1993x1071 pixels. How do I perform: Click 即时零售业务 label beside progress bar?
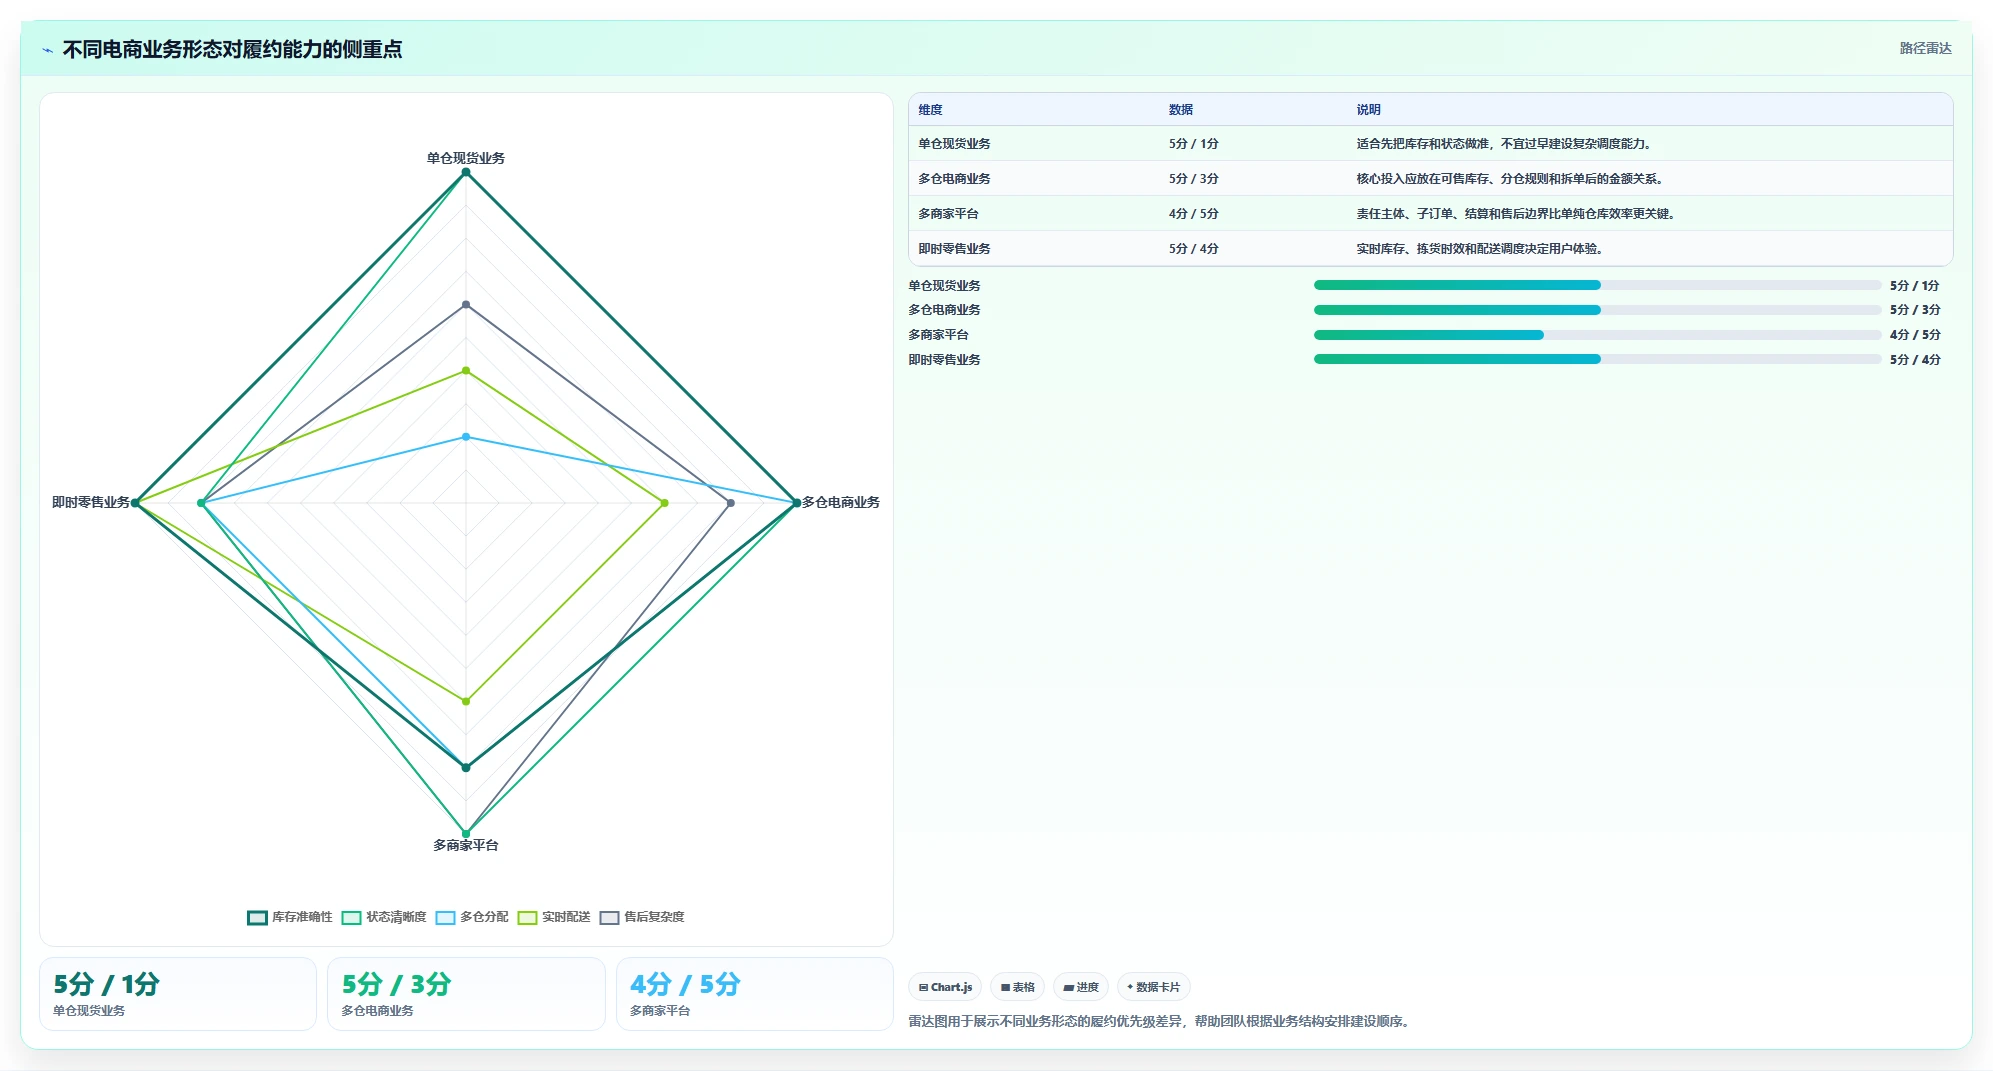[944, 360]
